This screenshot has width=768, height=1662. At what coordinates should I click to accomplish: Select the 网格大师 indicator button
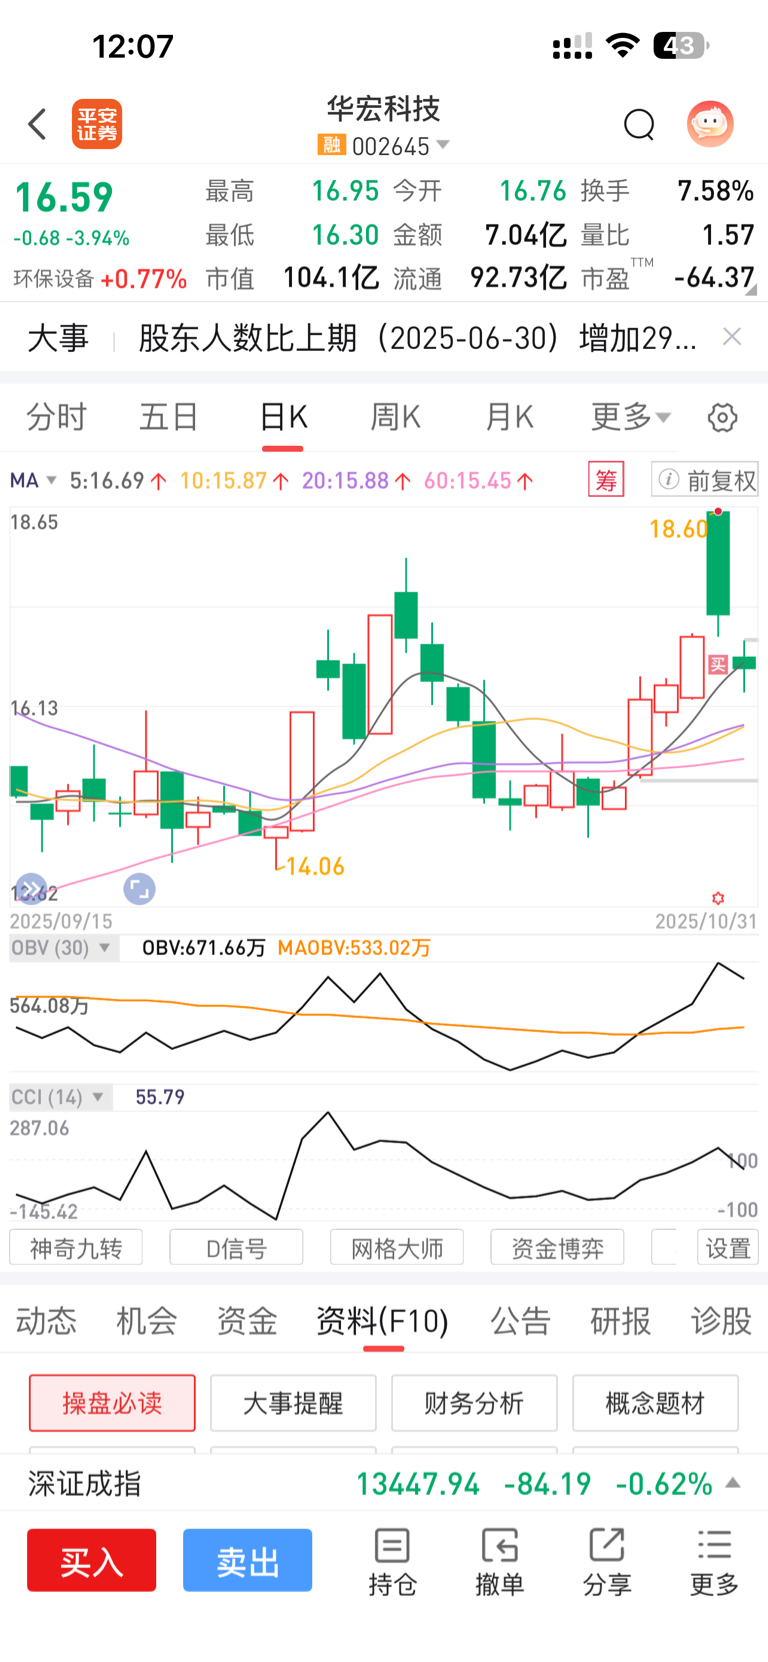coord(397,1248)
